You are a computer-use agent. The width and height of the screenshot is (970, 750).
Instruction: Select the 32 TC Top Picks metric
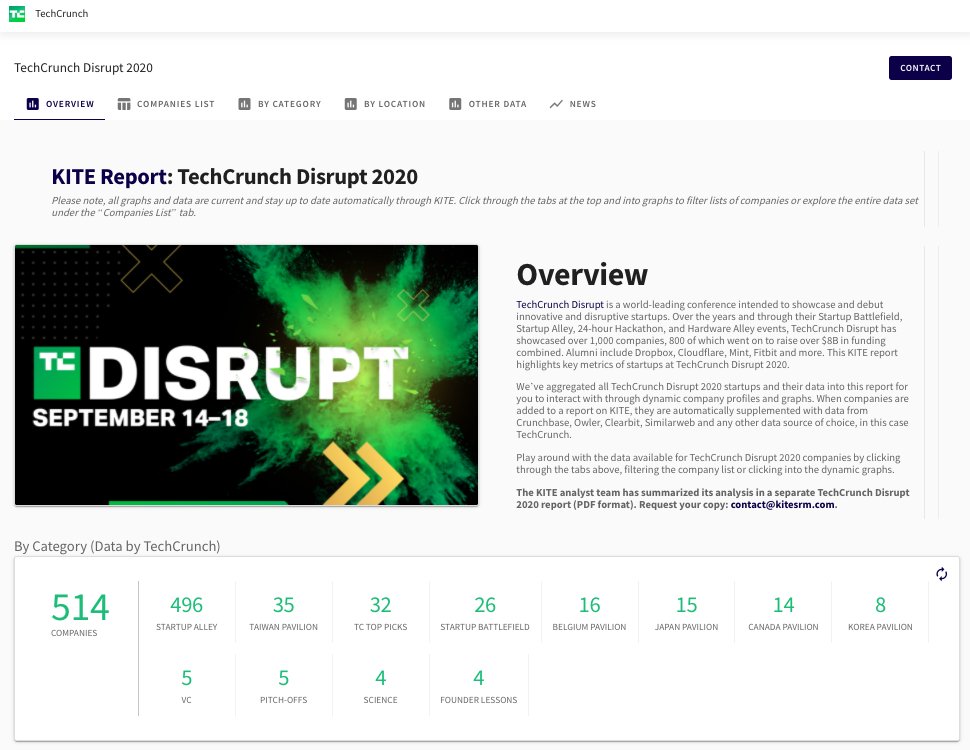point(380,613)
